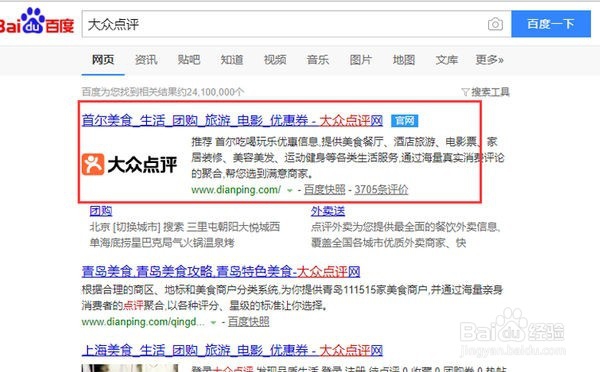The image size is (600, 372).
Task: Click the blue 官网 badge
Action: click(404, 121)
